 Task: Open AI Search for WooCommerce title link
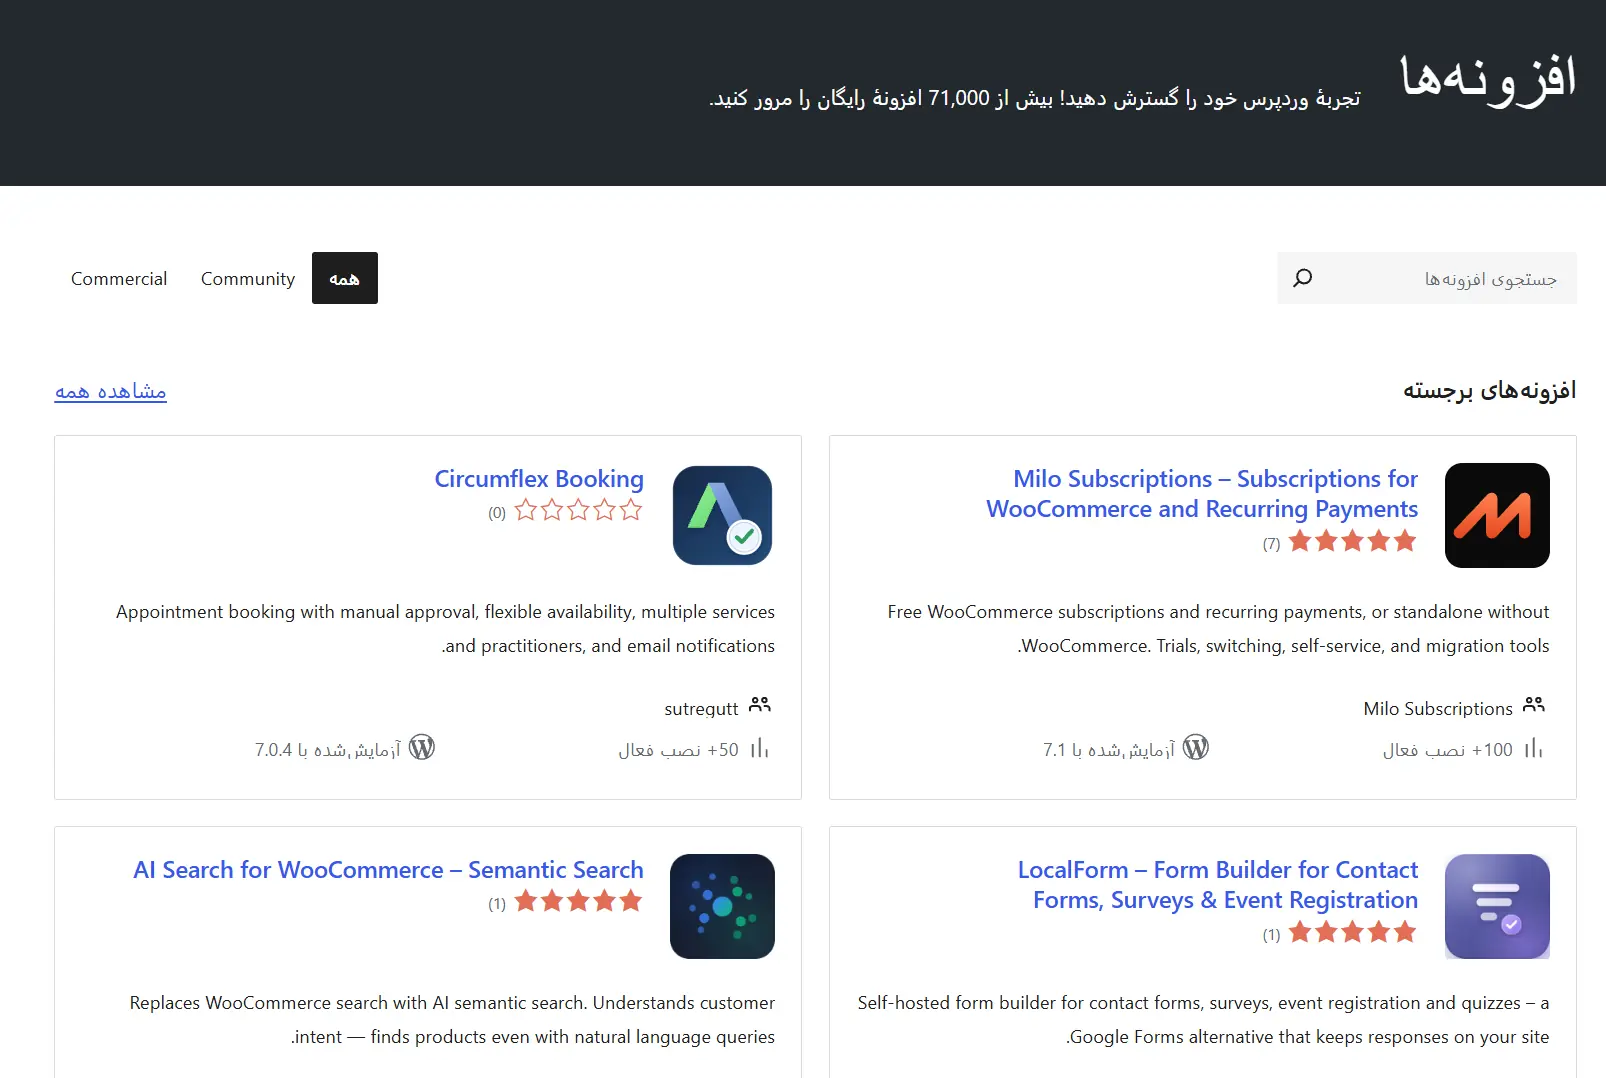click(x=389, y=870)
